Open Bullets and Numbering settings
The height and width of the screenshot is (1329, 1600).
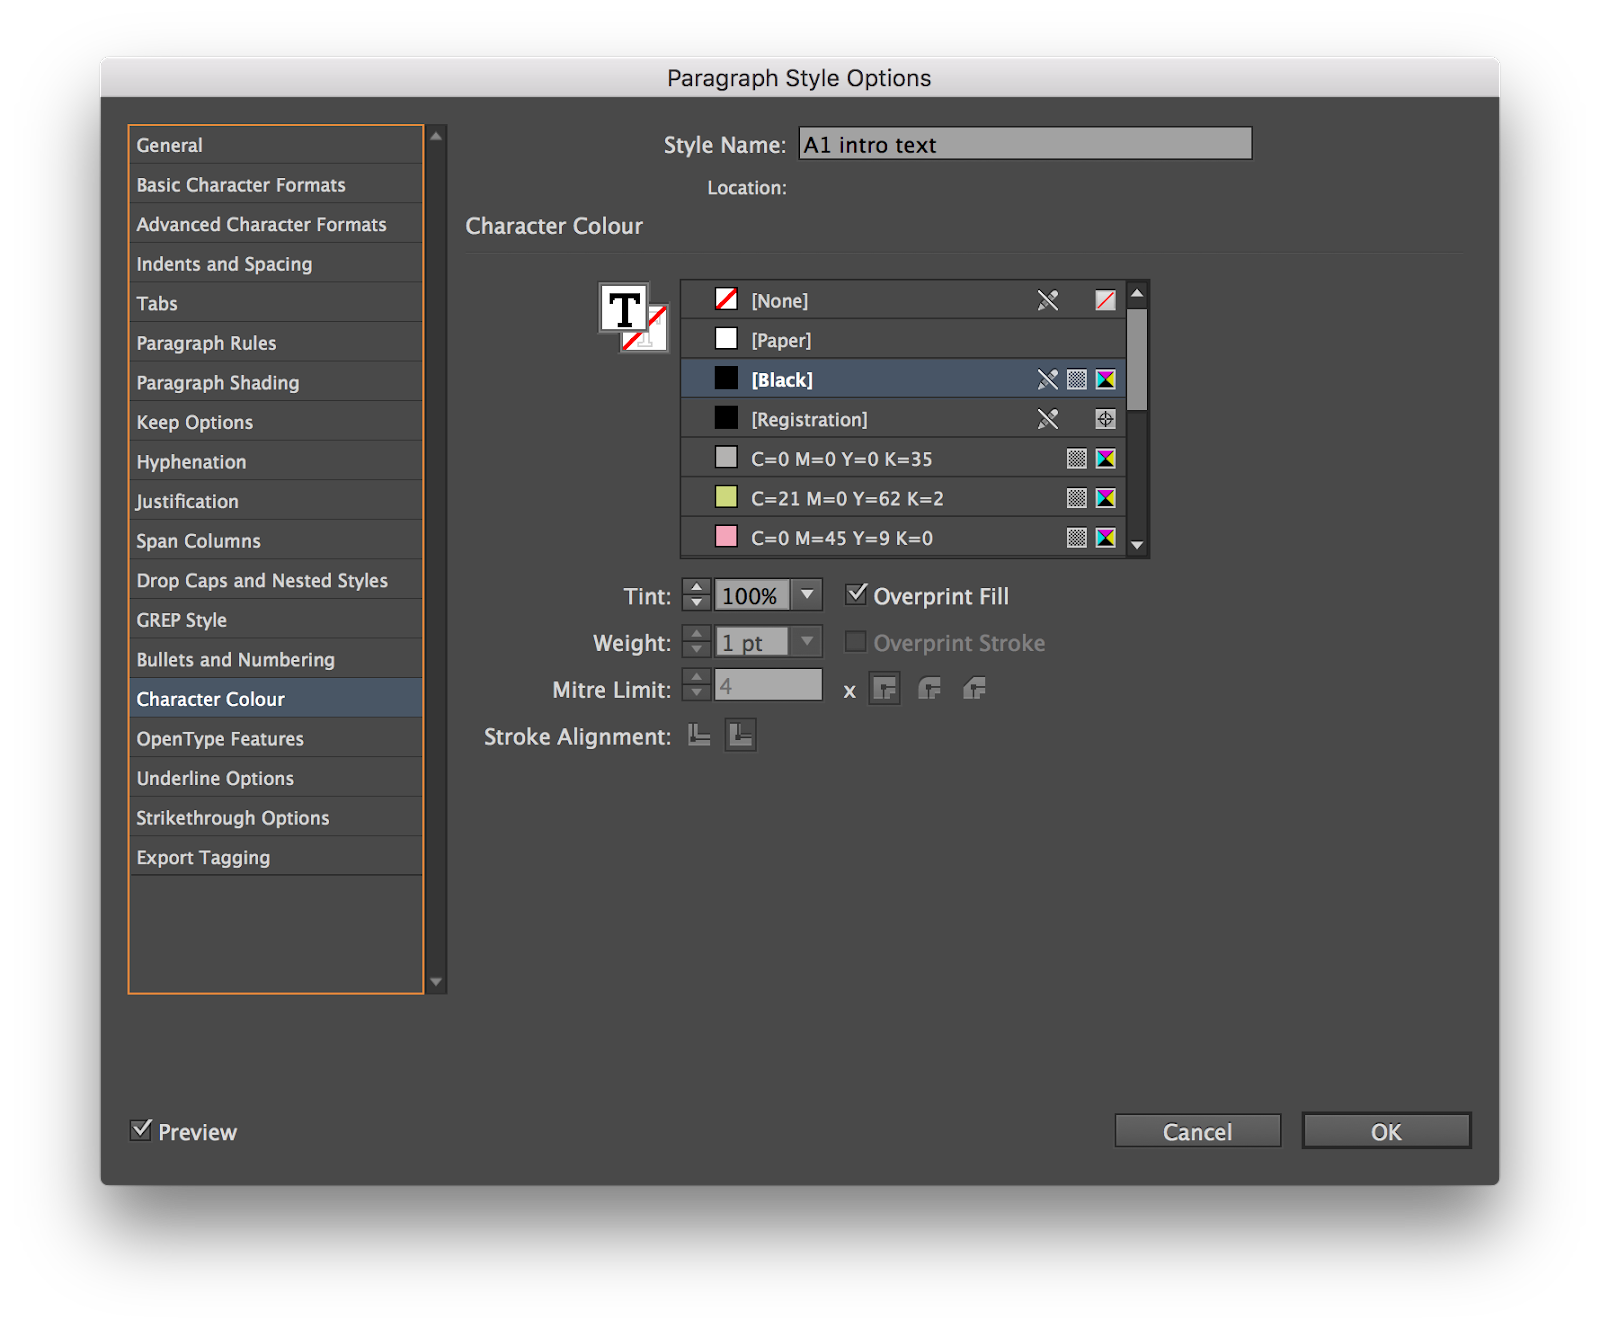[276, 660]
